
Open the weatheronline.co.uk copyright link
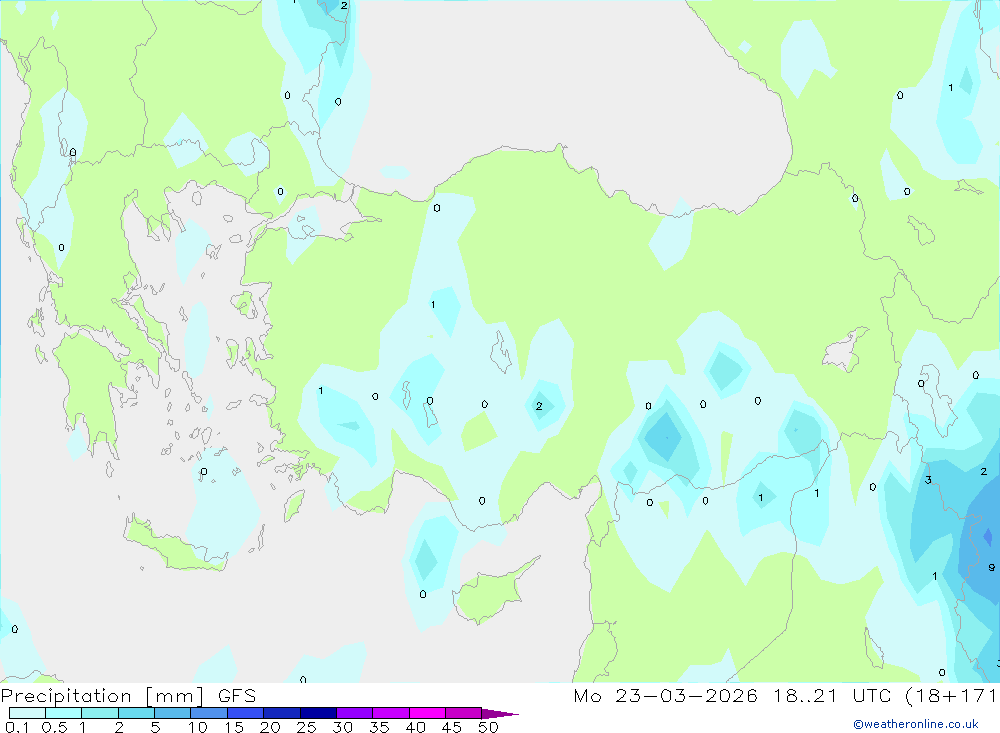pyautogui.click(x=916, y=724)
